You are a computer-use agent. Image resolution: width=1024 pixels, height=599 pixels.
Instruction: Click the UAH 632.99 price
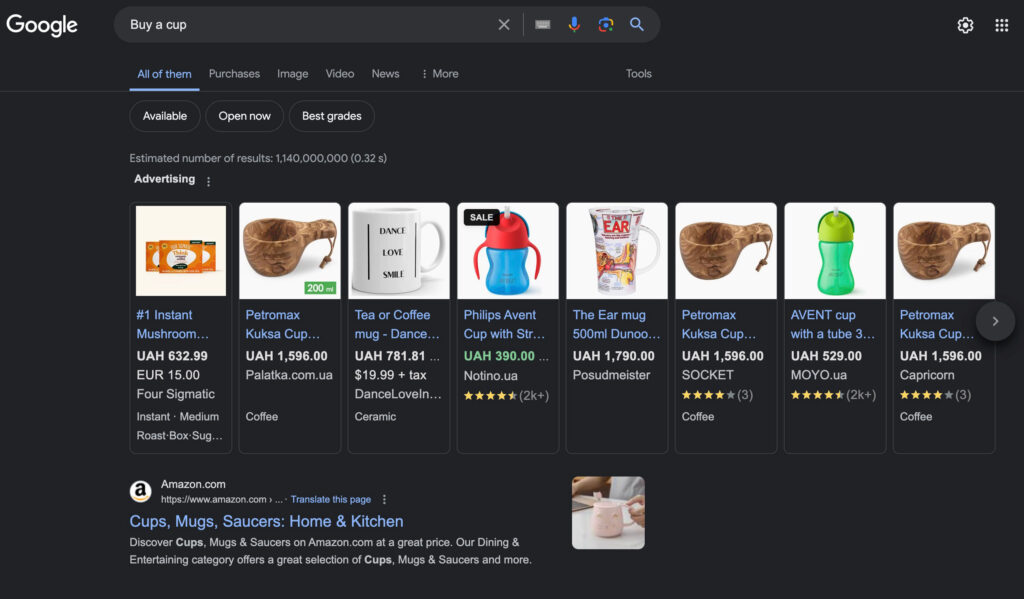pyautogui.click(x=172, y=356)
